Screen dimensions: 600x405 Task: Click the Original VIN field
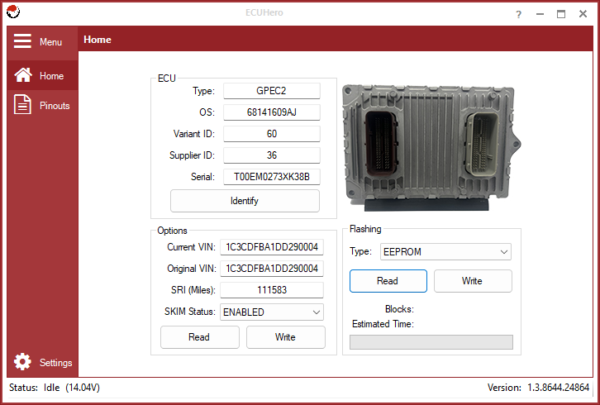click(x=272, y=268)
